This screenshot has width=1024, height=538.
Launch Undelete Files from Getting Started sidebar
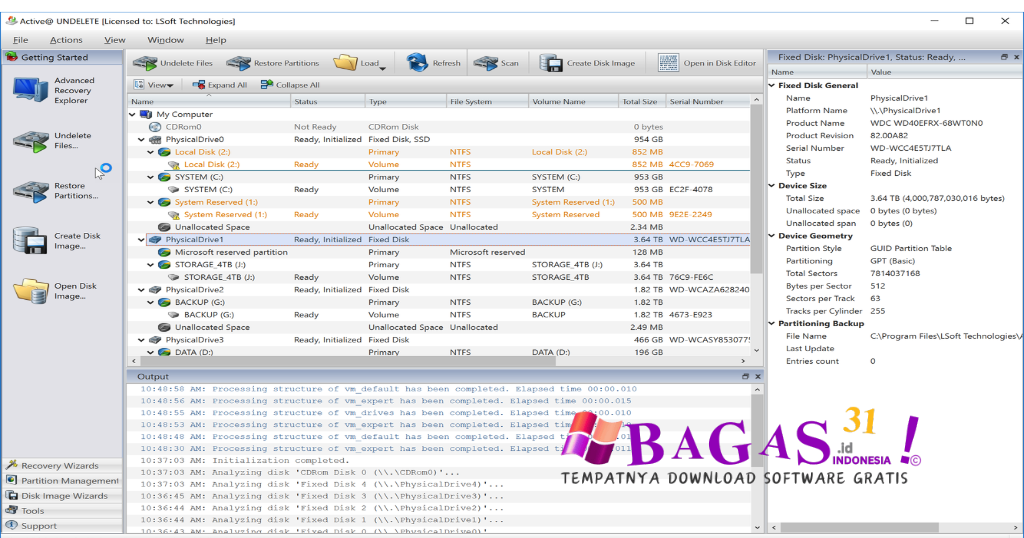[54, 140]
